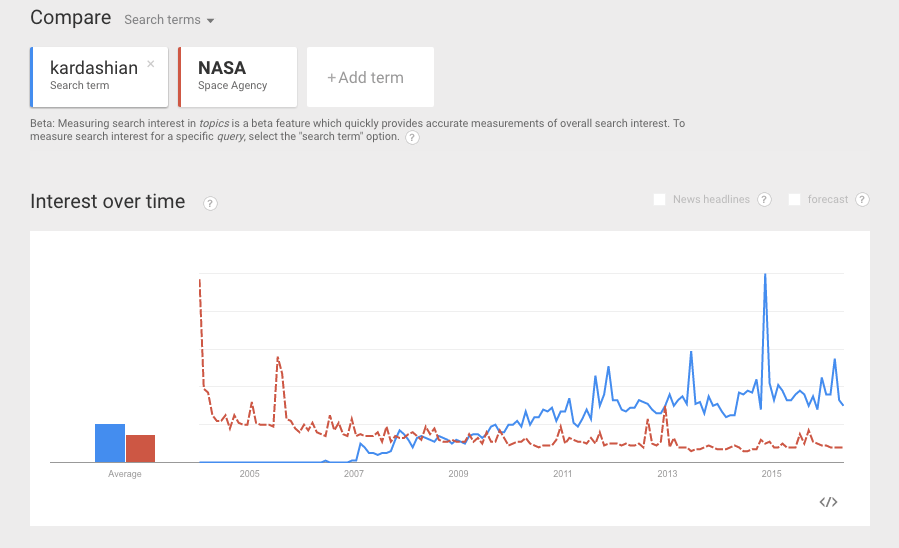Open the Search terms dropdown
Screen dimensions: 899x548
click(169, 20)
